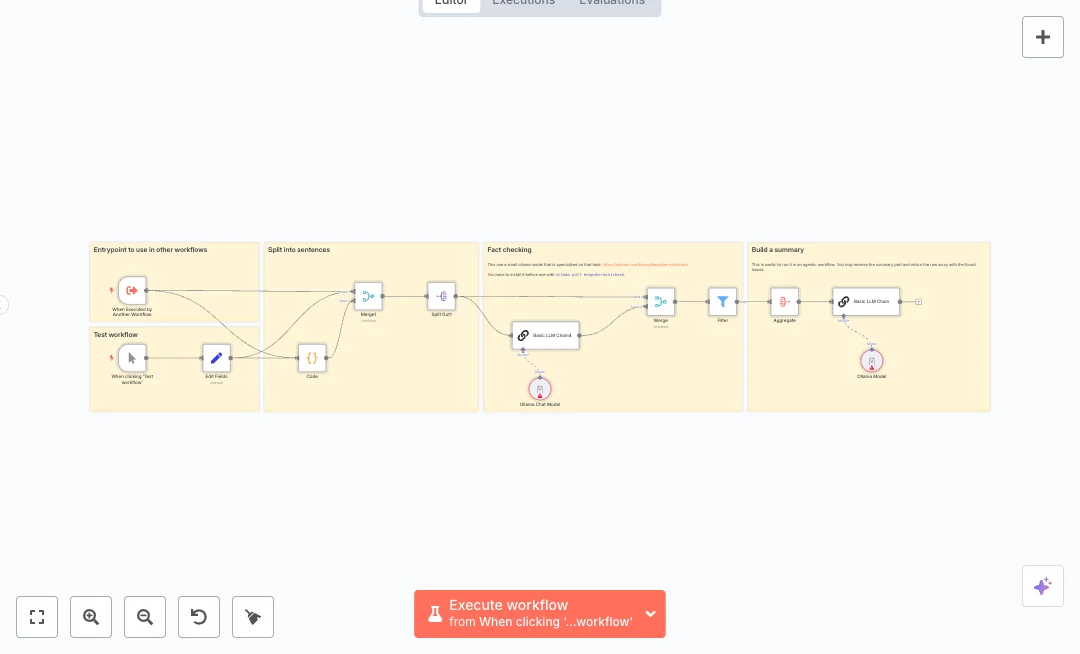This screenshot has height=654, width=1080.
Task: Click the Ollama Model node in summary section
Action: [871, 360]
